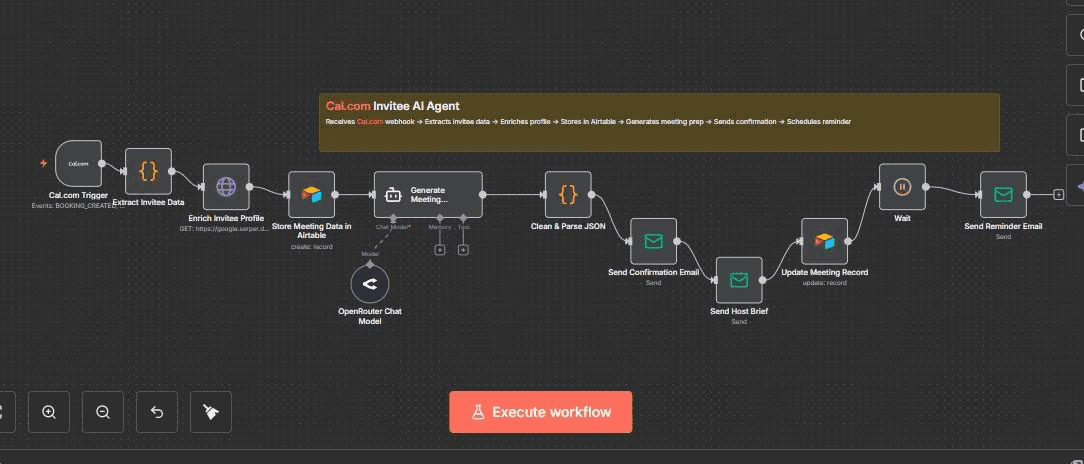Select the Send Confirmation Email node

653,241
